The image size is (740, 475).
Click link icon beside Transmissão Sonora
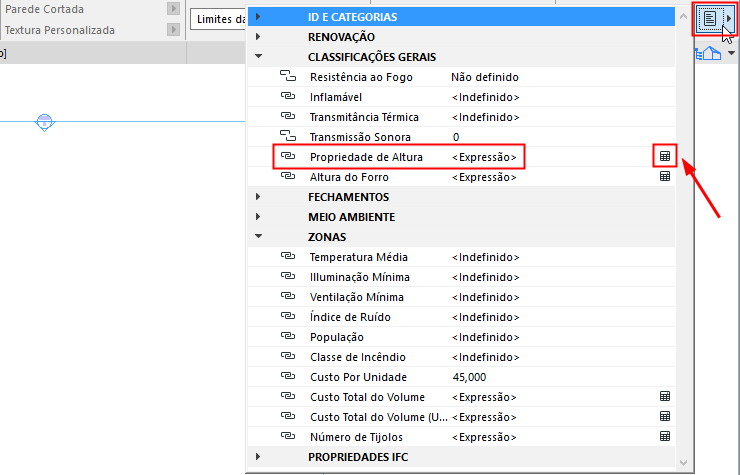pyautogui.click(x=288, y=136)
